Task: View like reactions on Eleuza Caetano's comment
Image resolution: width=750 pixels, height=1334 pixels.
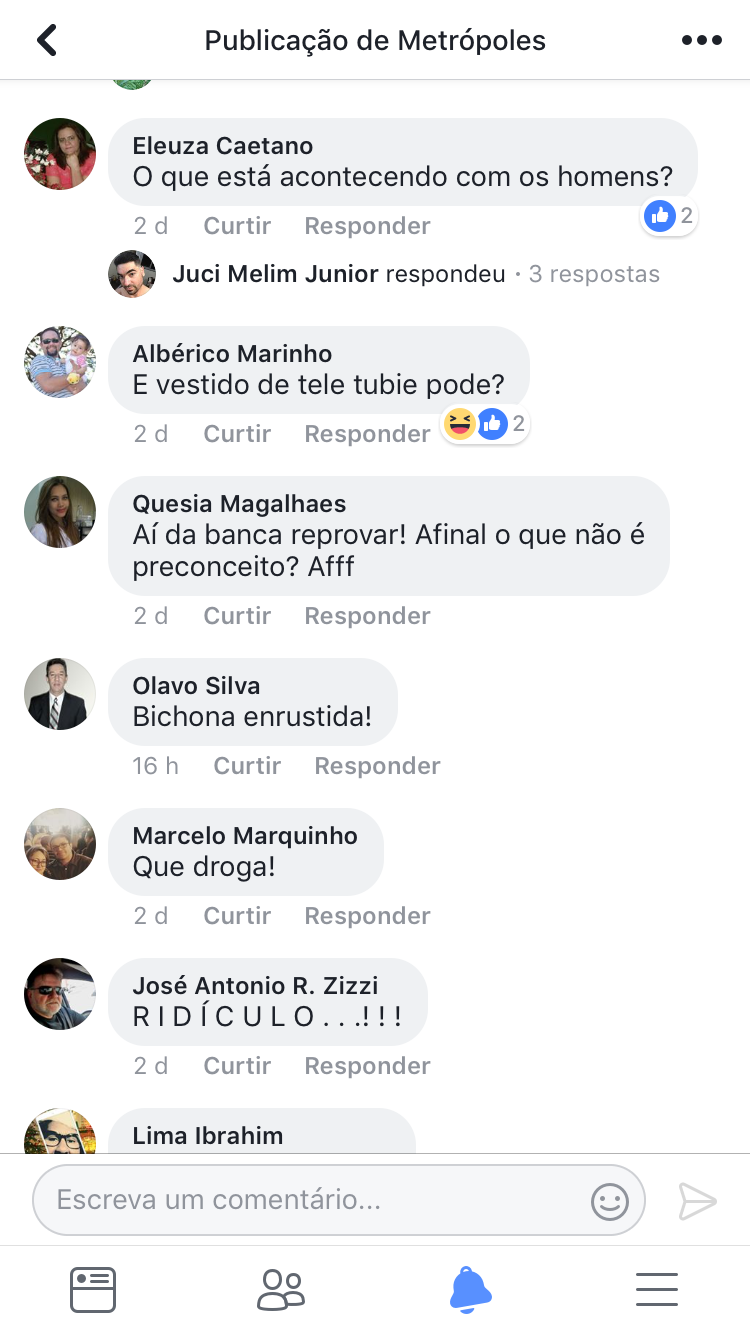Action: pos(670,215)
